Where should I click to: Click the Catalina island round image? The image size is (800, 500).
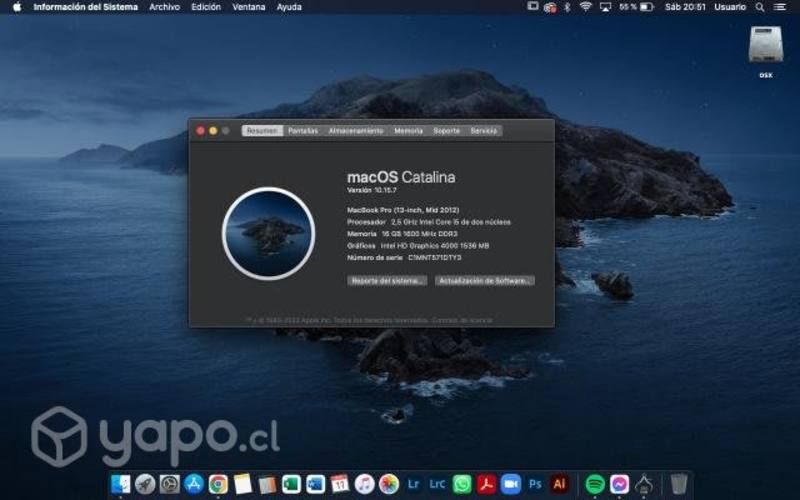[x=268, y=233]
